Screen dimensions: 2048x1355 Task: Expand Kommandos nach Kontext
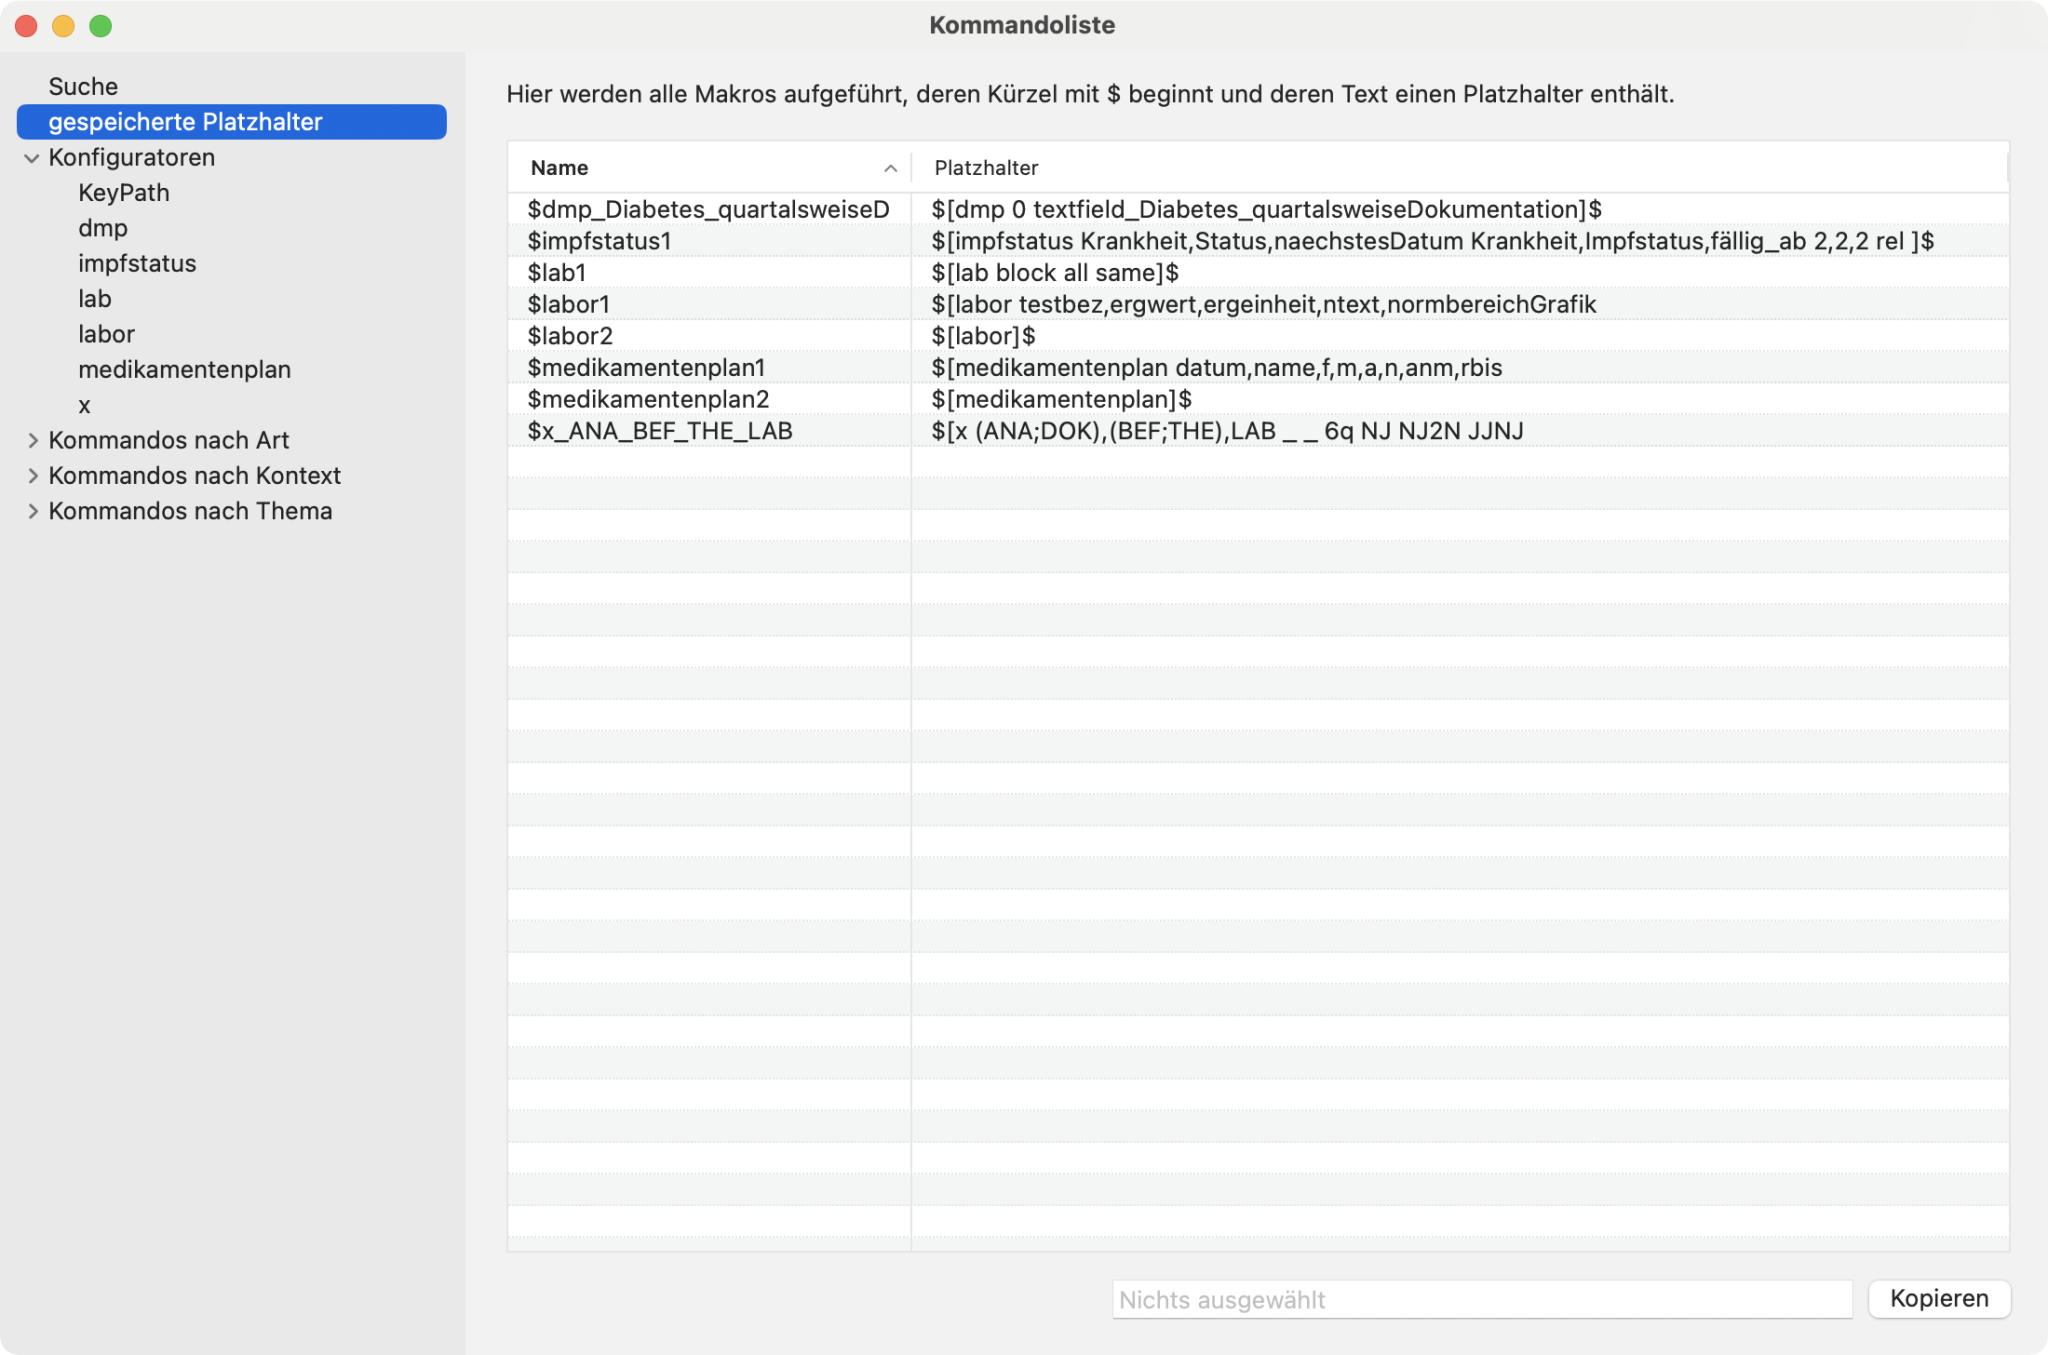click(32, 475)
